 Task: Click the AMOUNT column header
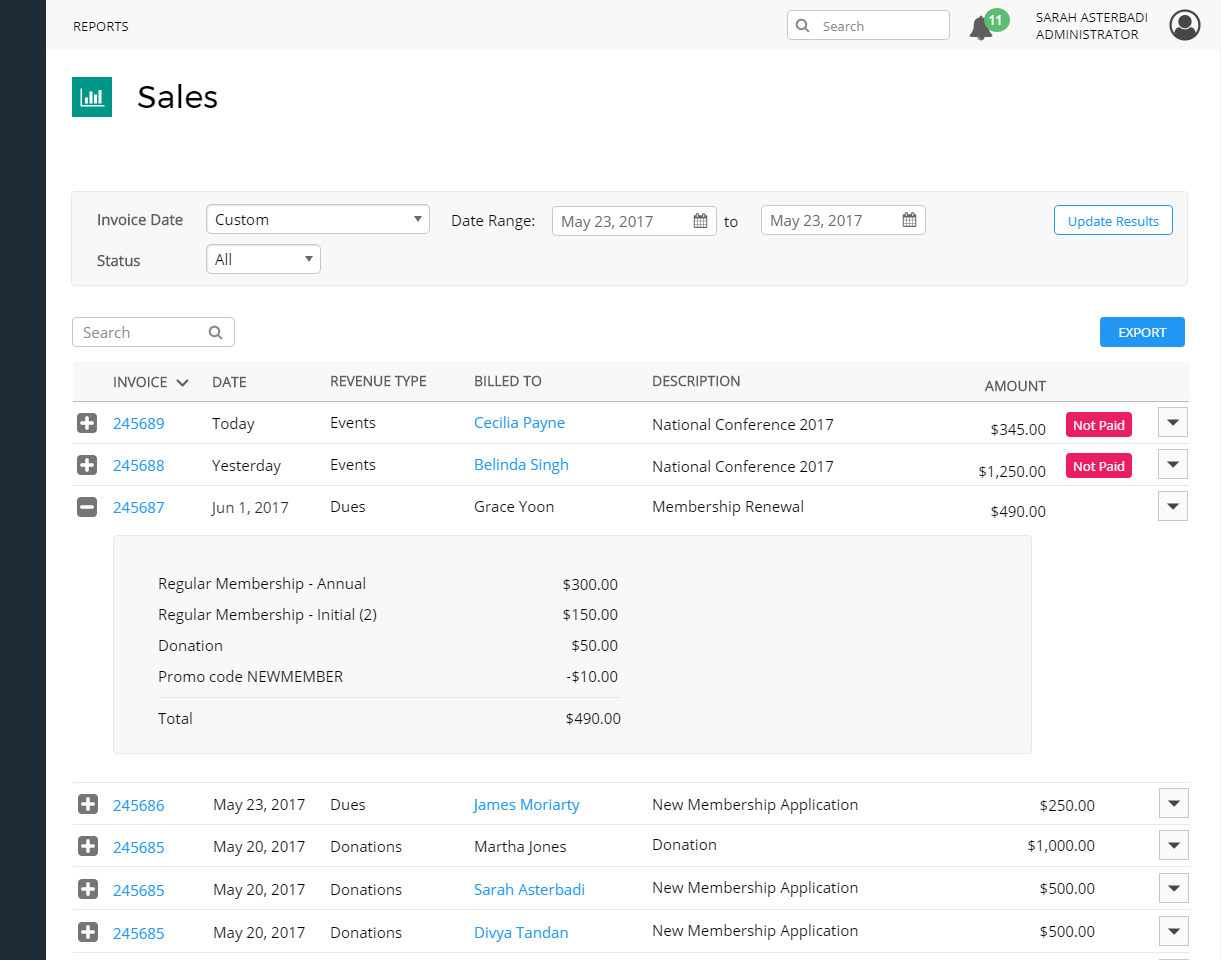[x=1015, y=386]
